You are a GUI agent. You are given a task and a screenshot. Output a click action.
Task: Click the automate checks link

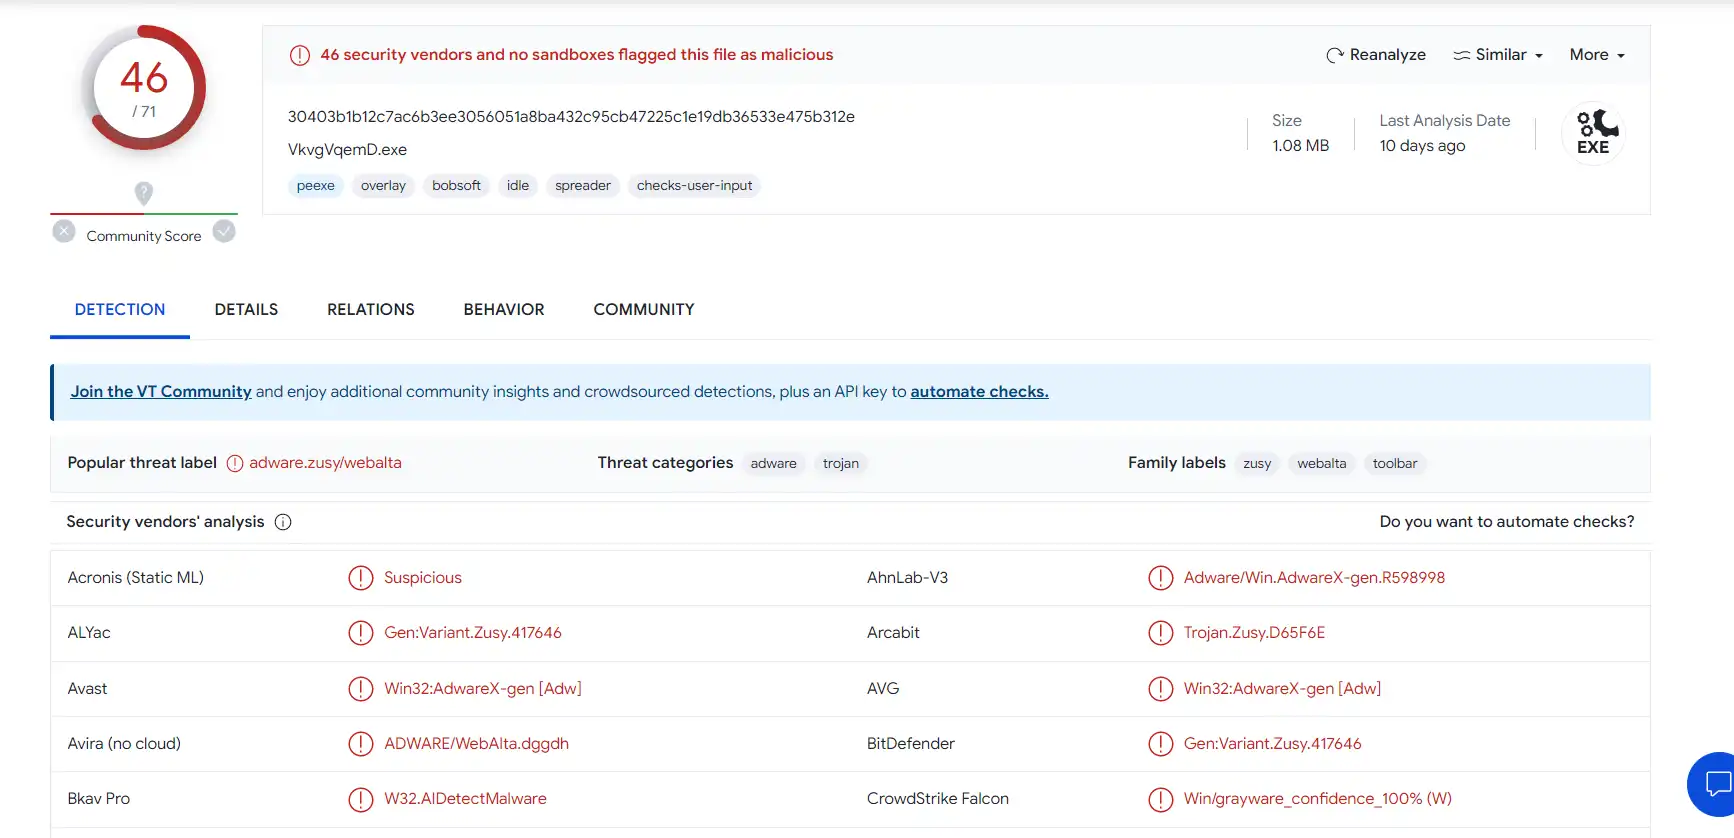tap(979, 392)
